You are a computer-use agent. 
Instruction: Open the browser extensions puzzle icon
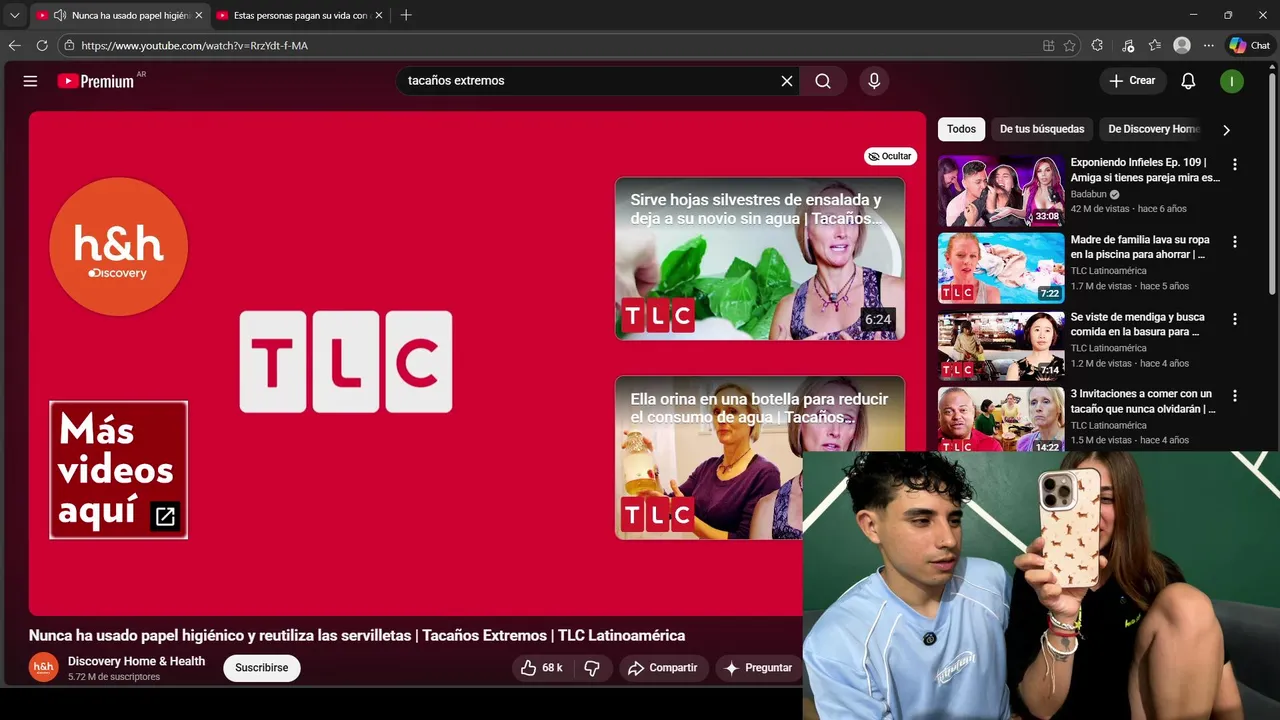1097,45
